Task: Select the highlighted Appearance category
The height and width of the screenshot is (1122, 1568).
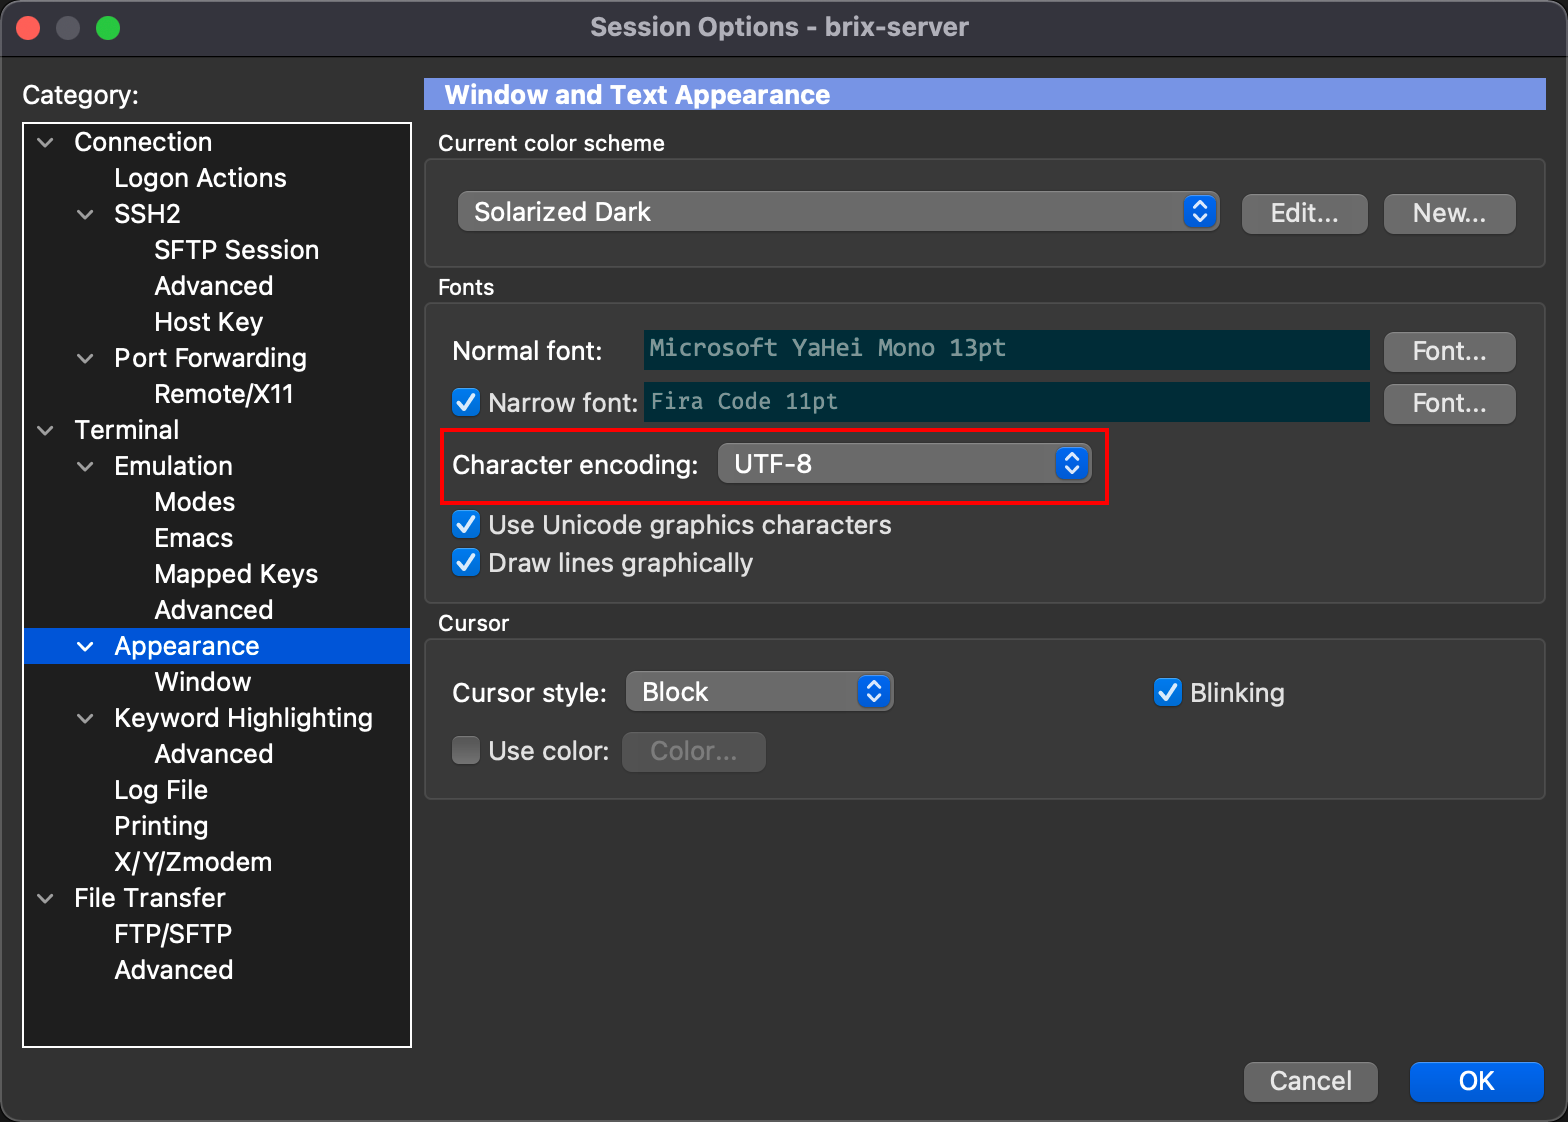Action: 186,646
